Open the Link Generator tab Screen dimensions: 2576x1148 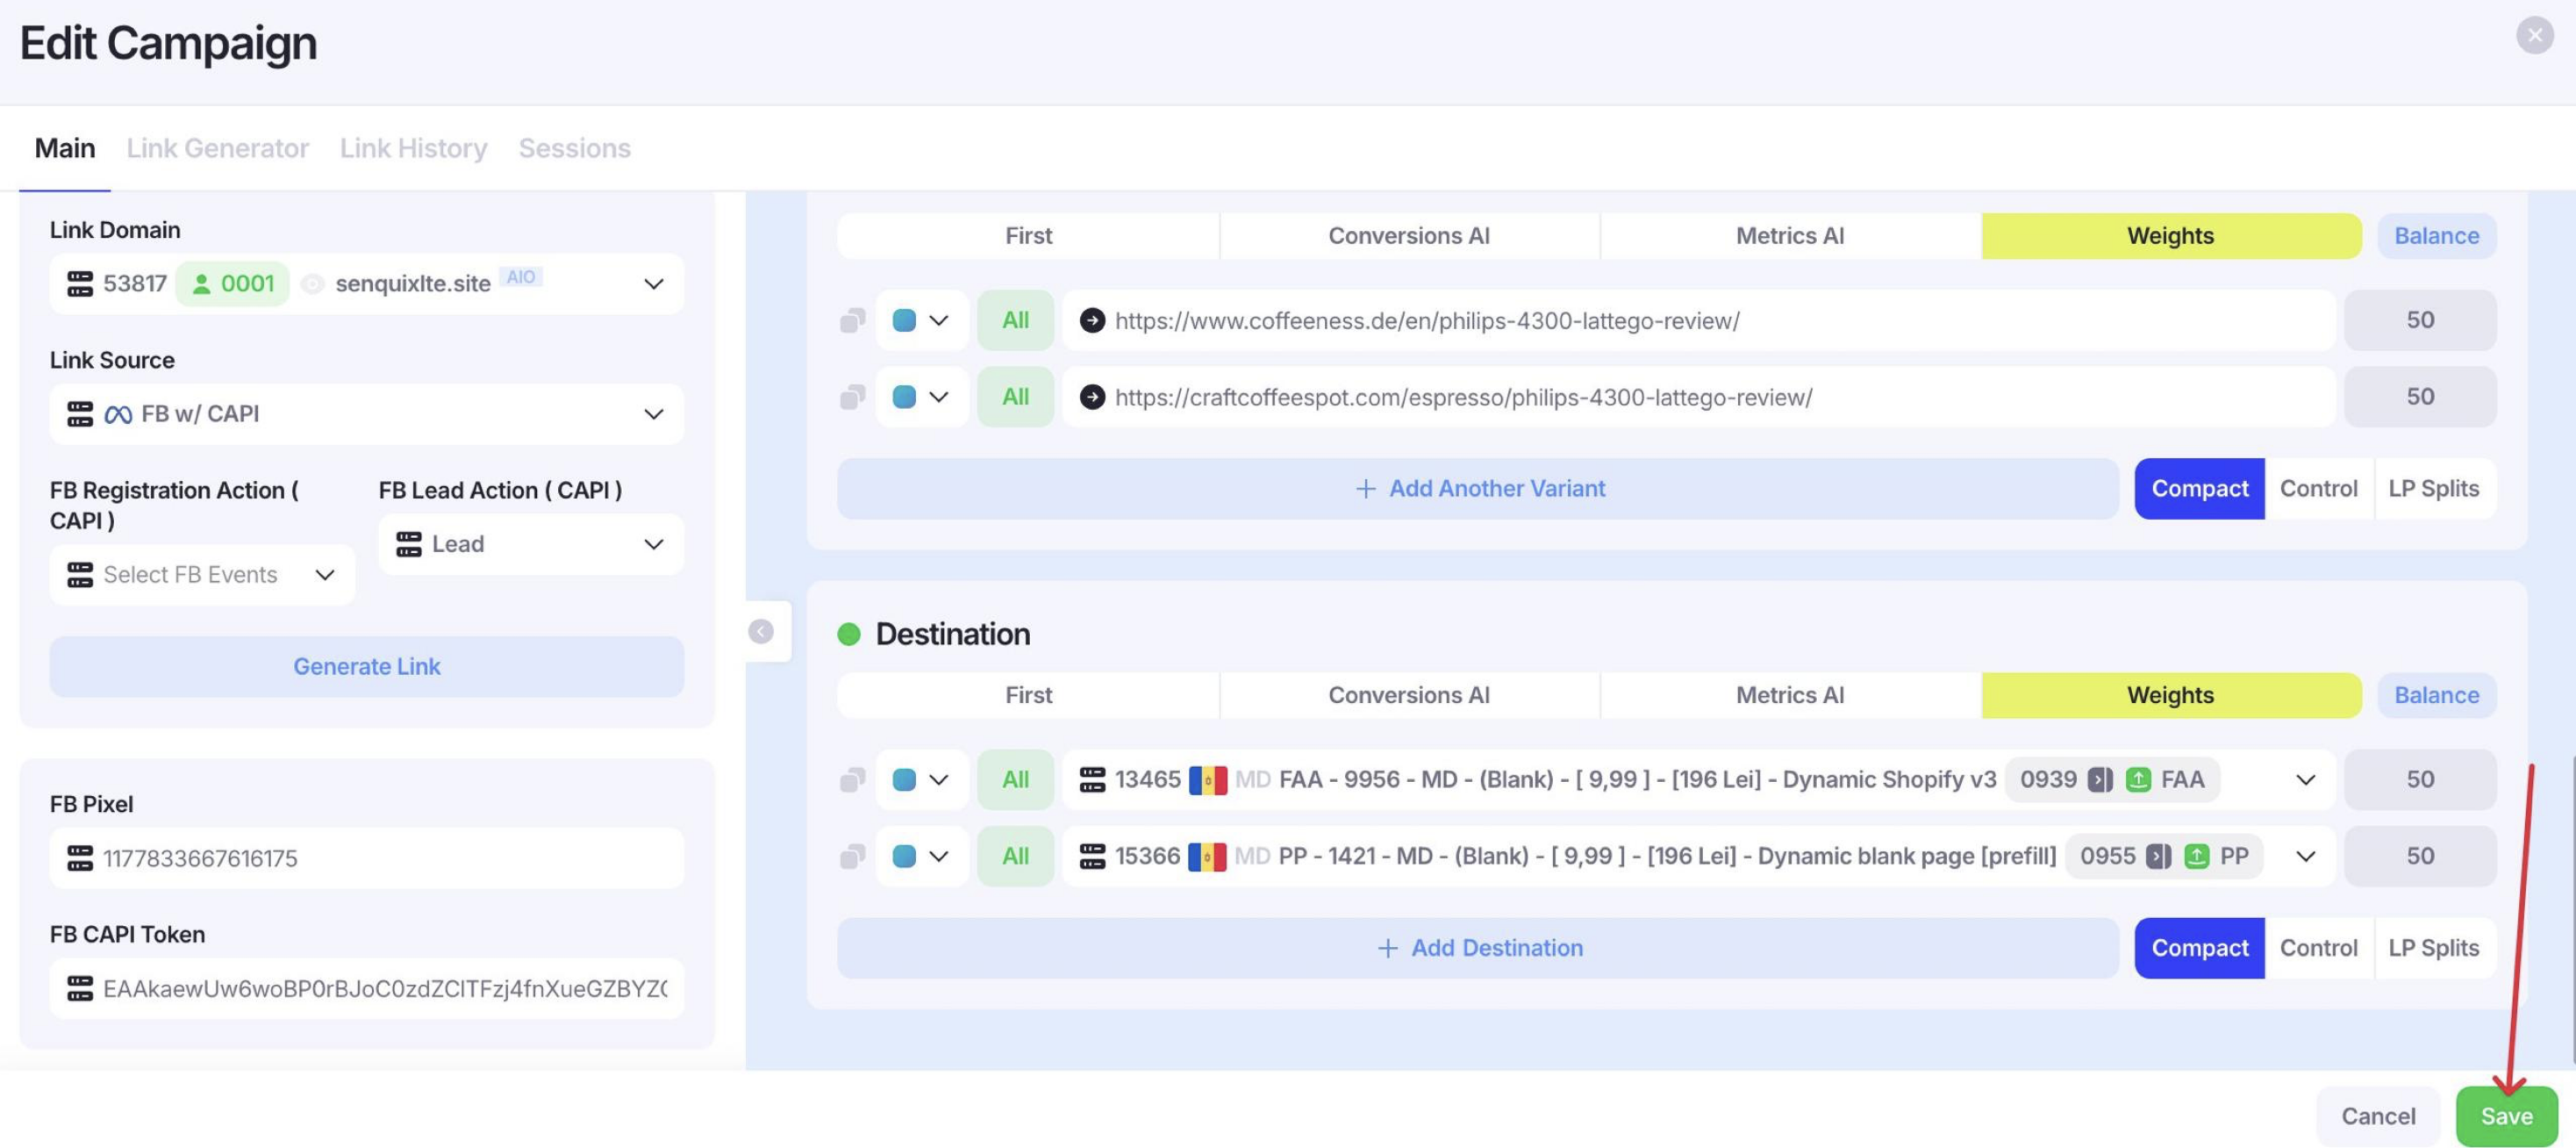[x=217, y=148]
